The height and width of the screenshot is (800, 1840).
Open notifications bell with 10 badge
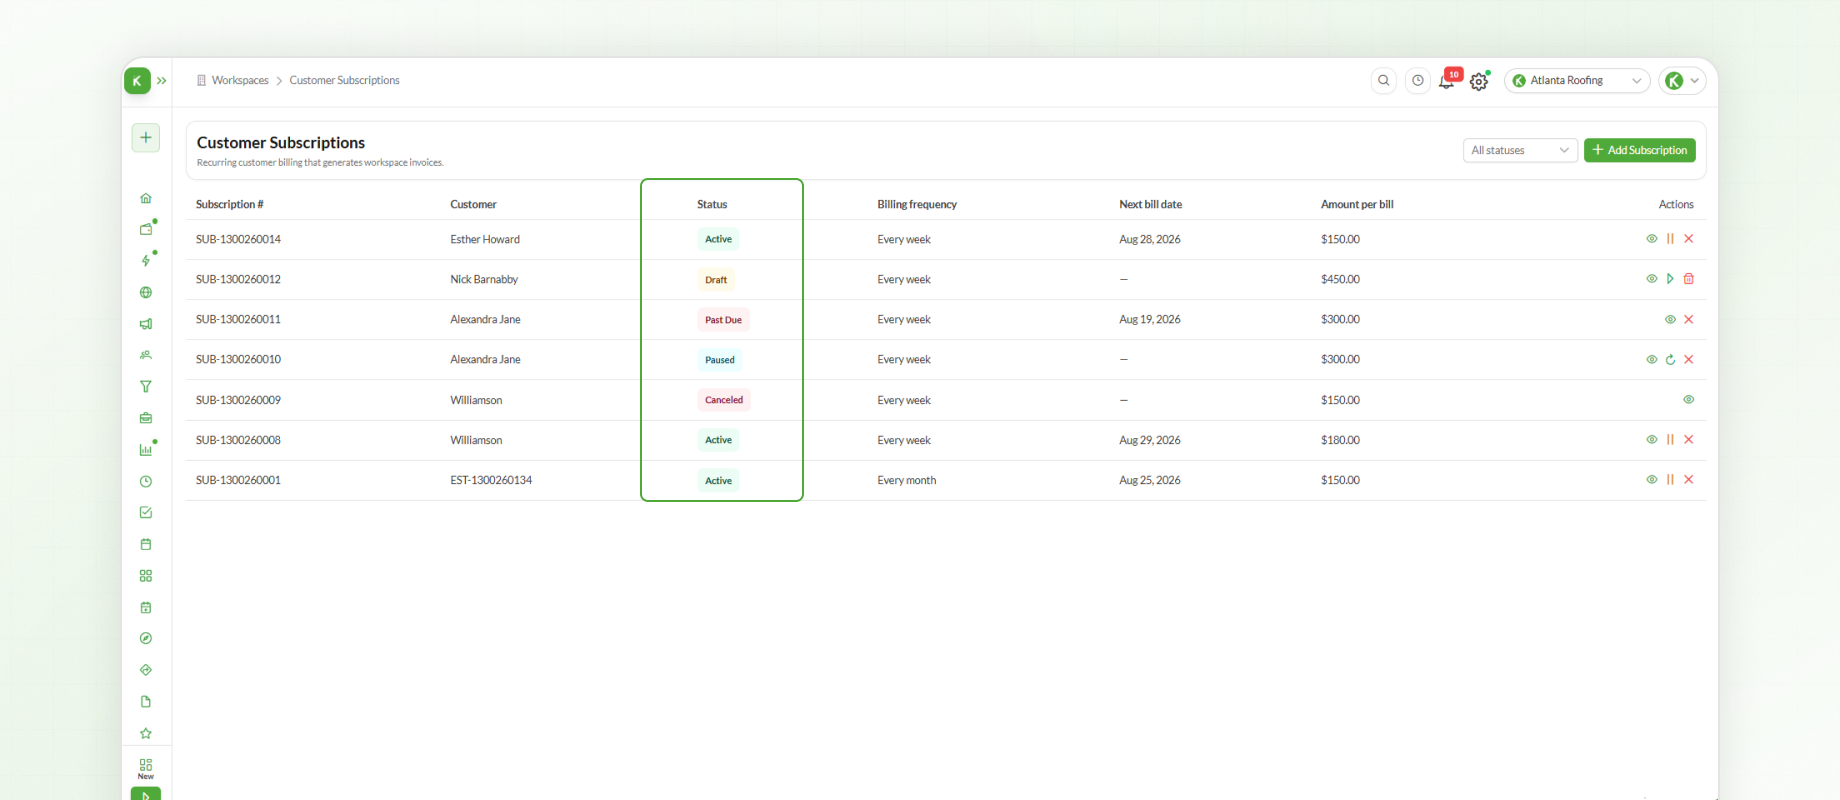pos(1448,80)
